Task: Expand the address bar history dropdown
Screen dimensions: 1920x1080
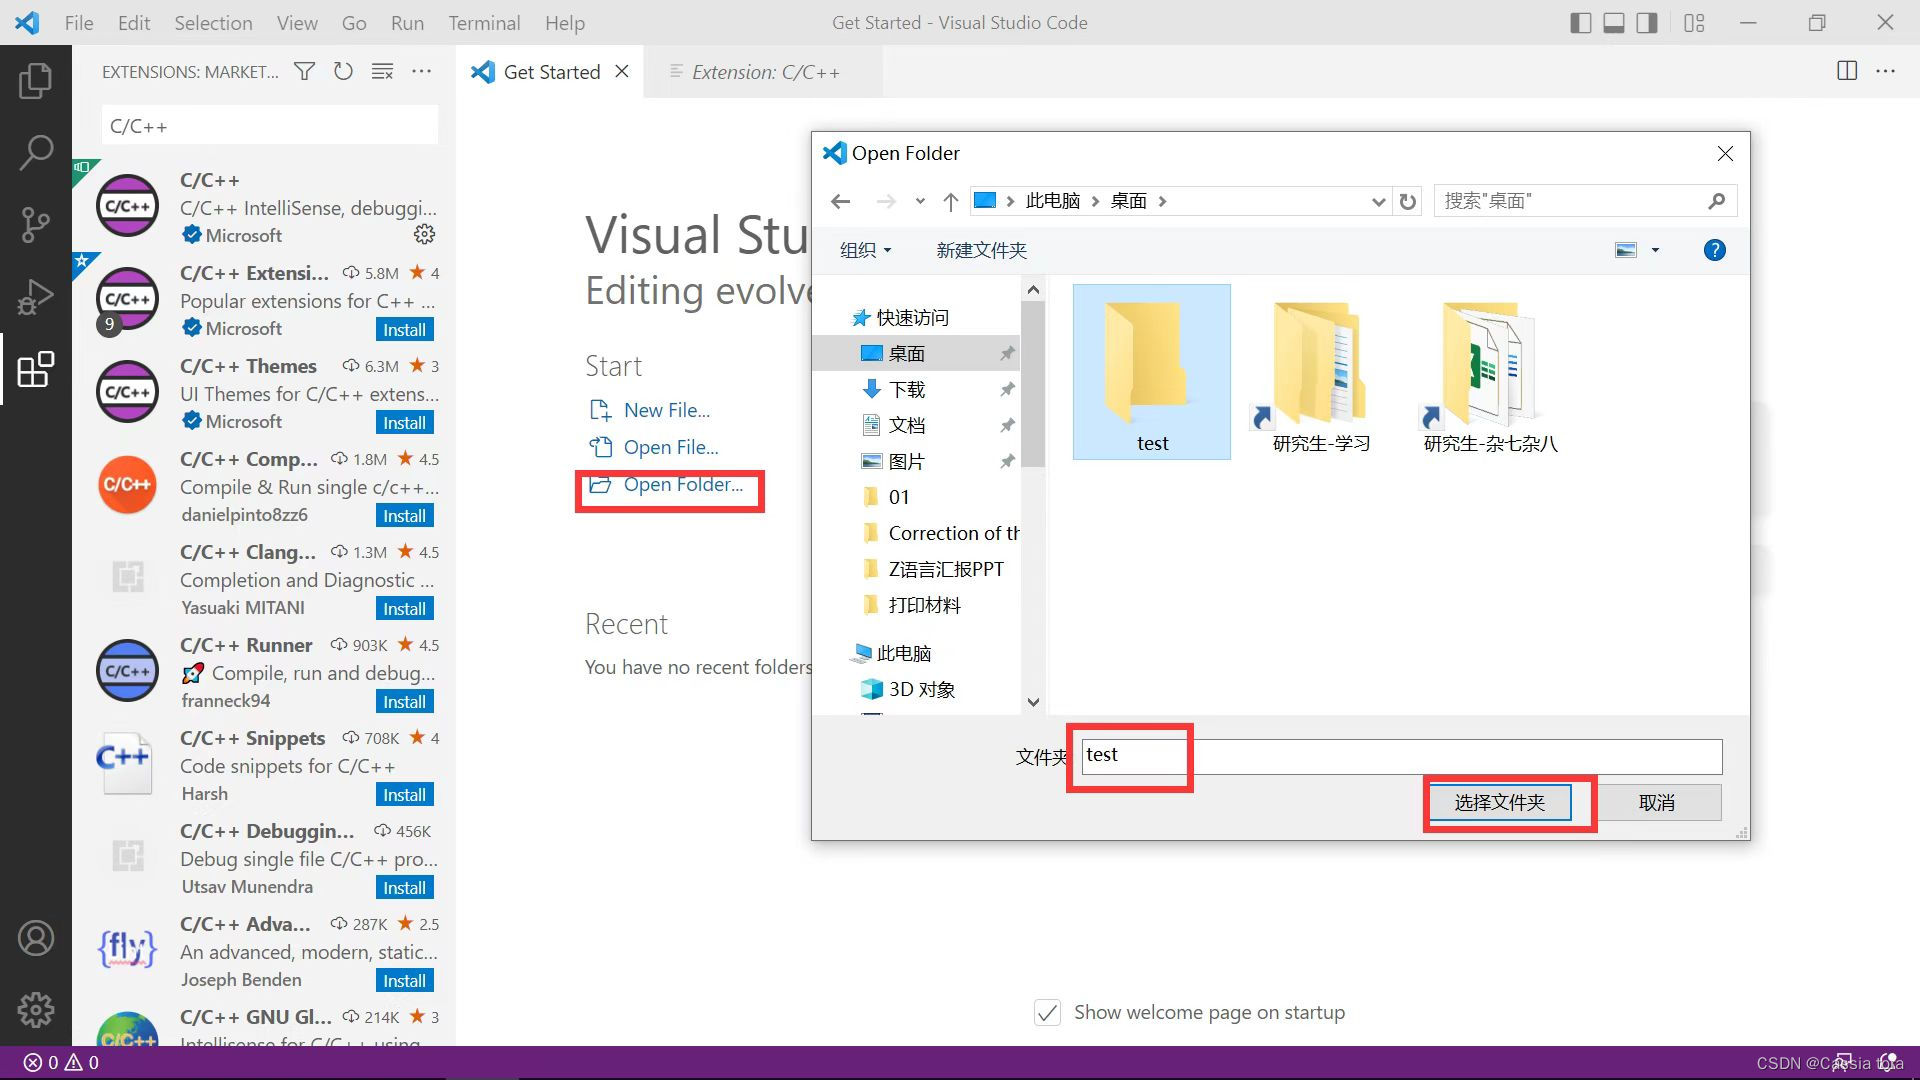Action: pos(1378,201)
